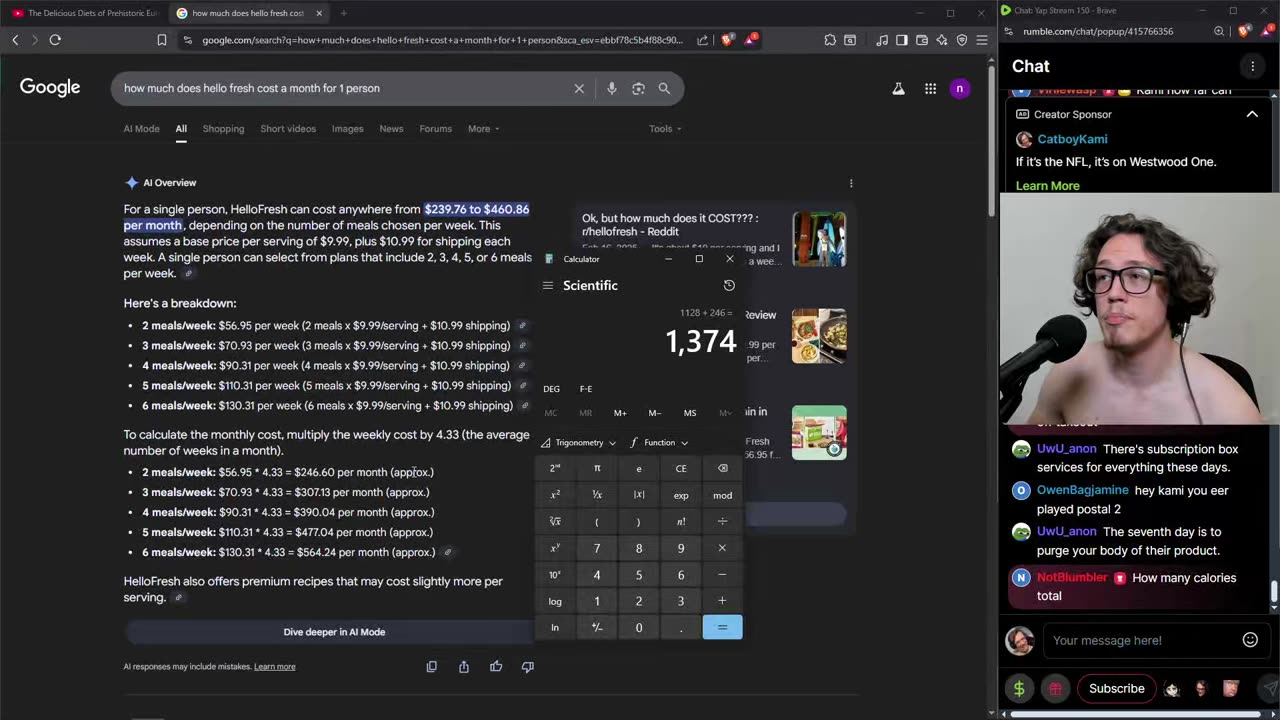This screenshot has height=720, width=1280.
Task: Copy the AI Overview response
Action: (432, 666)
